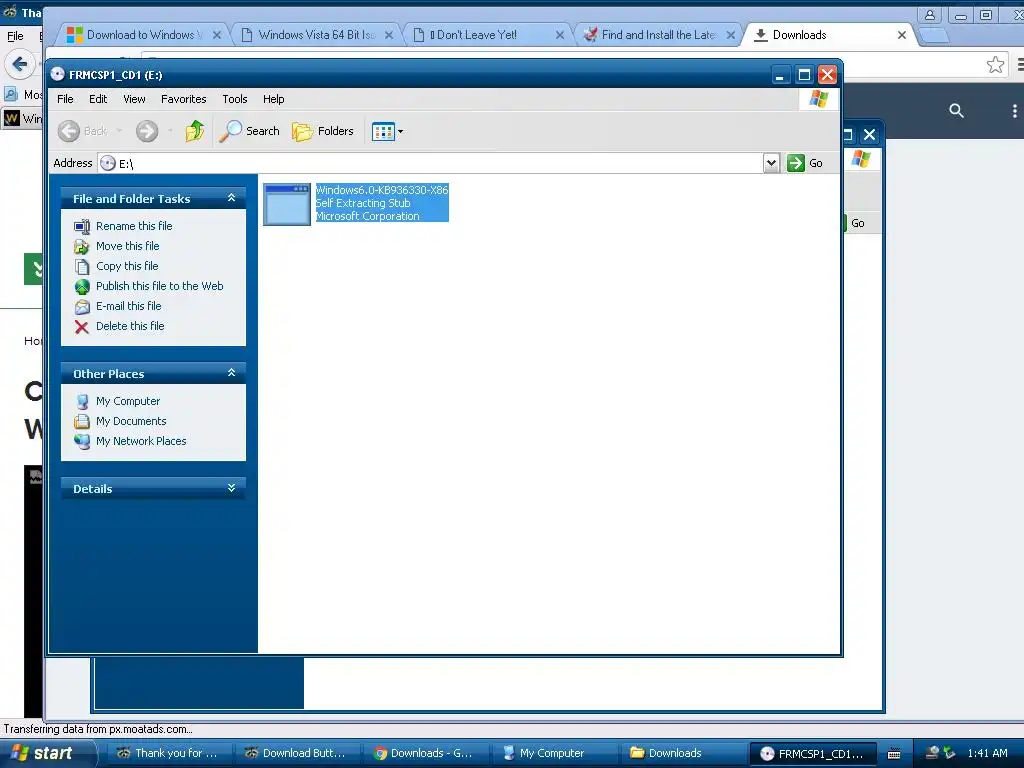Switch to Download to Windows browser tab
The width and height of the screenshot is (1024, 768).
pos(144,35)
